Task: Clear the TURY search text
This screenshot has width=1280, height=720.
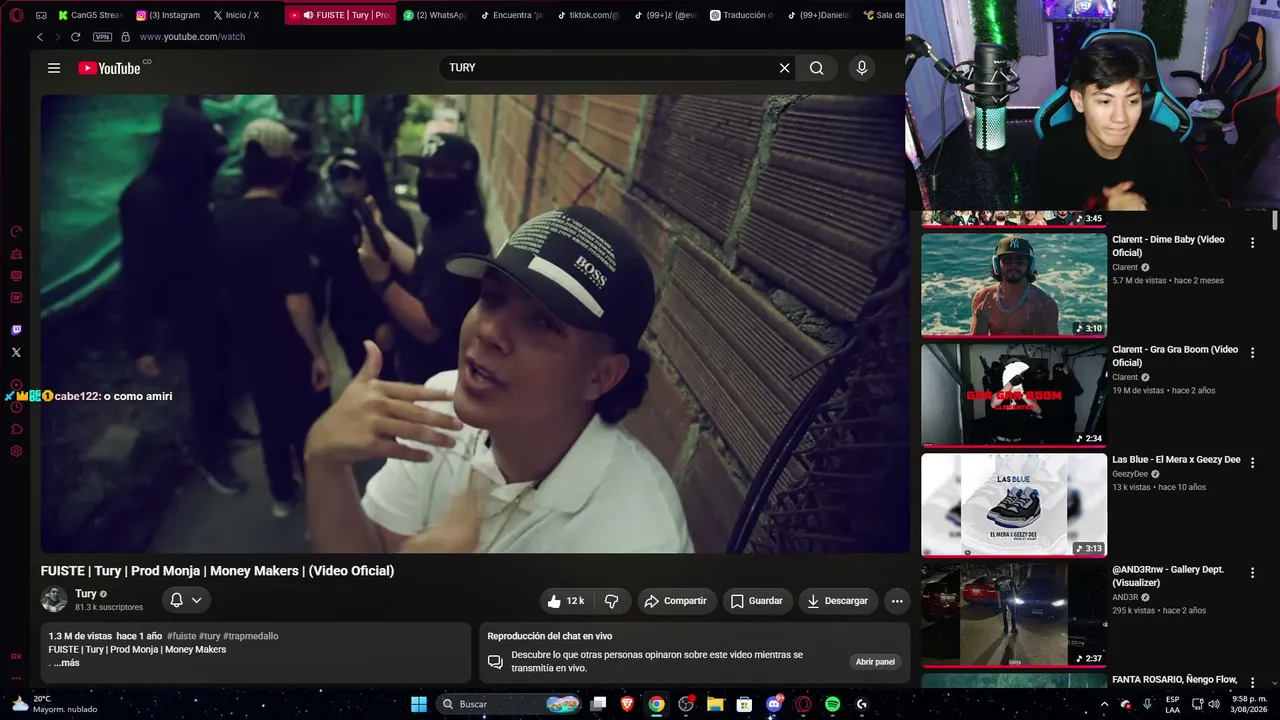Action: point(785,68)
